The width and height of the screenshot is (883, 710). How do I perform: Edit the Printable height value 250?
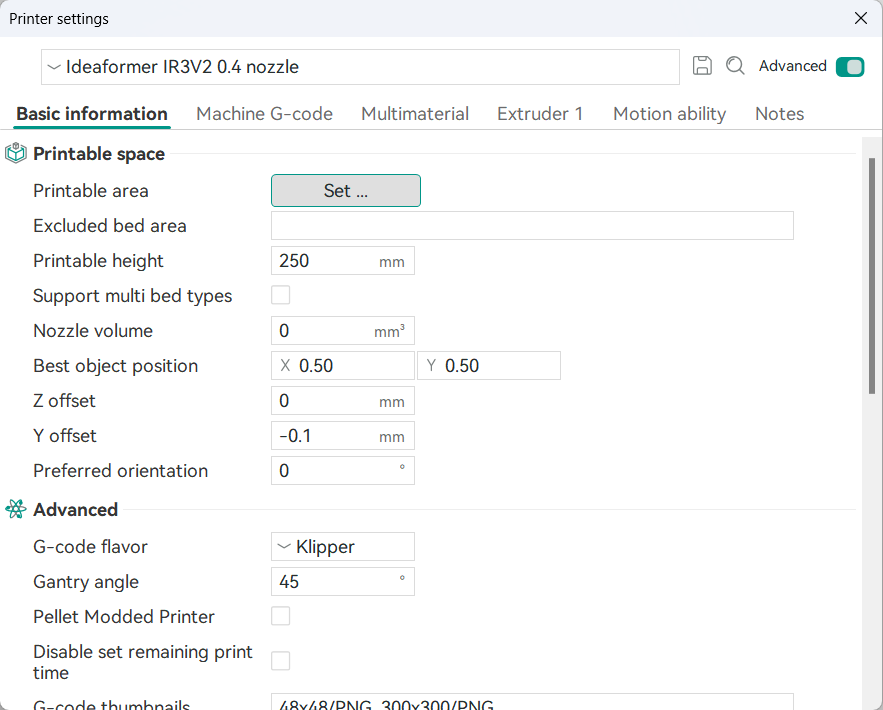(x=343, y=261)
